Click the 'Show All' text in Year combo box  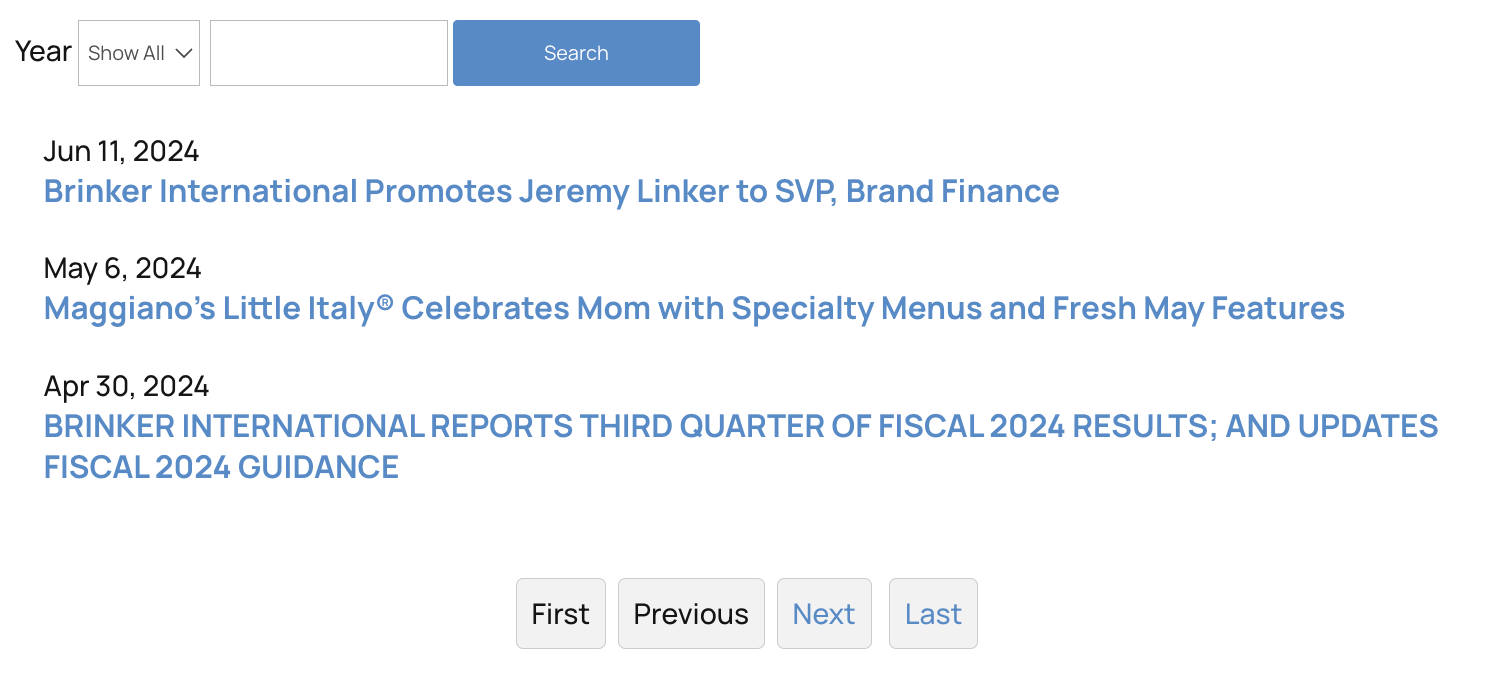(126, 53)
